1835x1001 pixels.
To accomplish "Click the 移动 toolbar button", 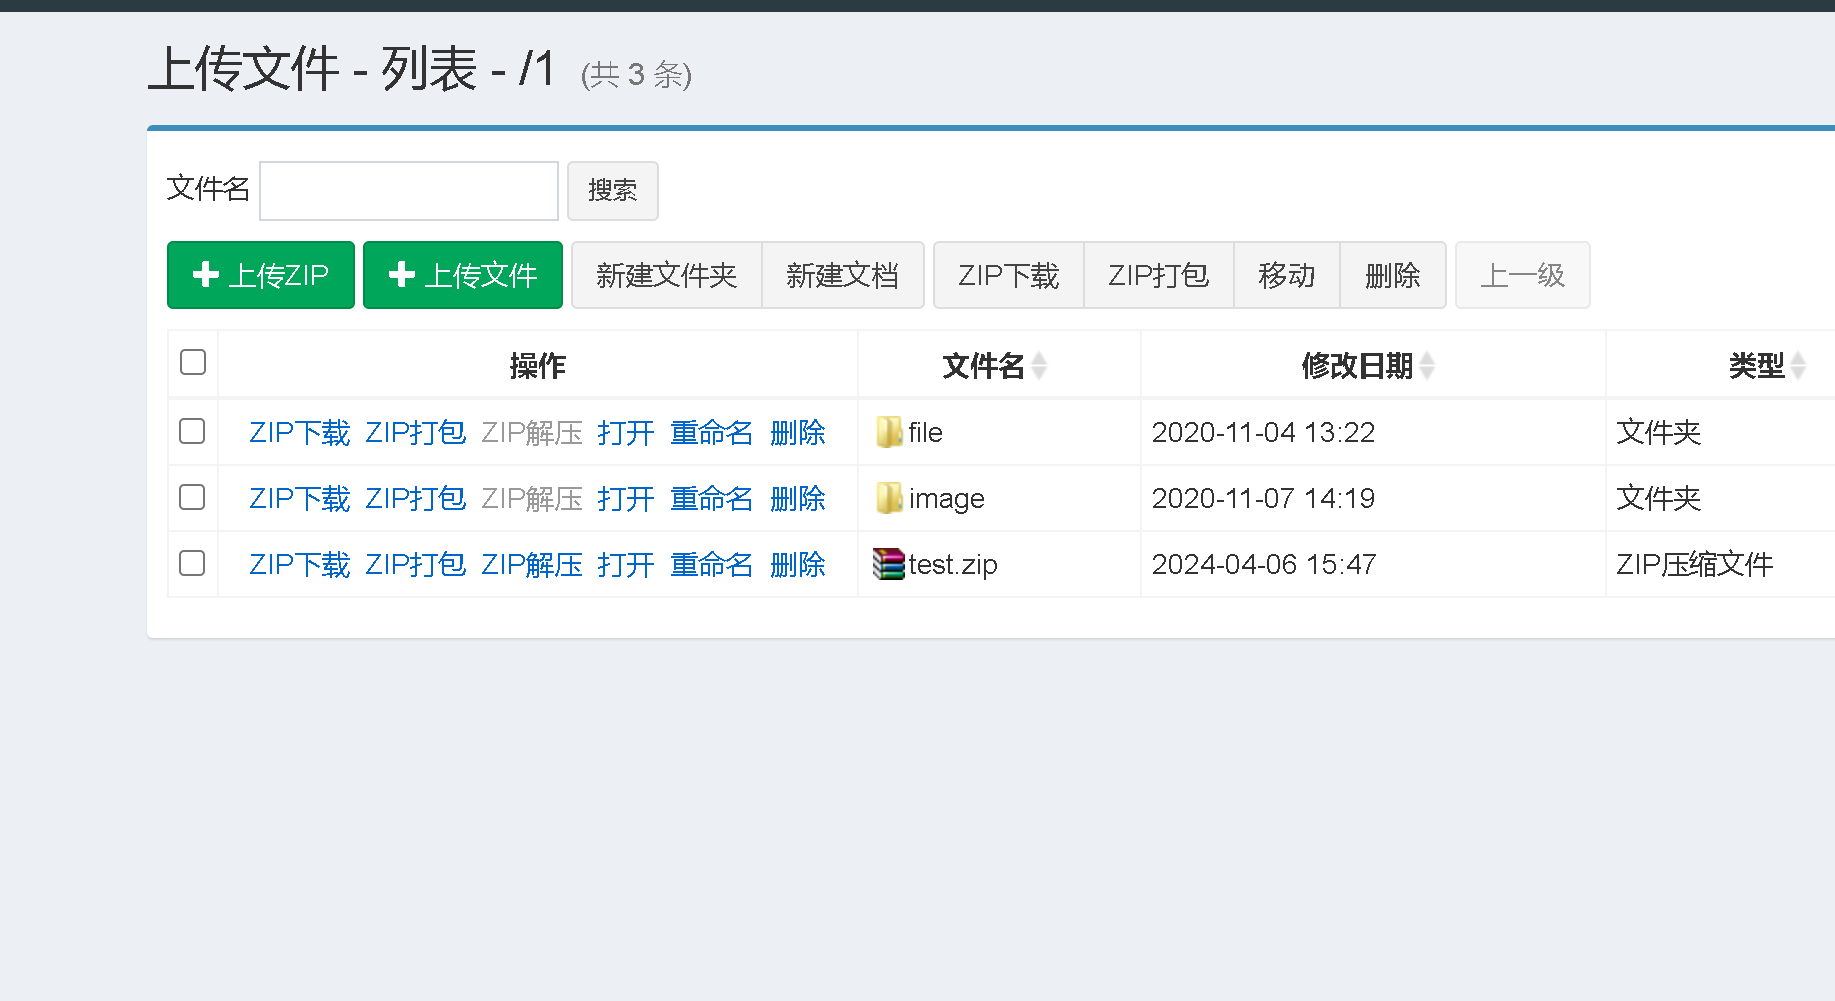I will click(1287, 275).
